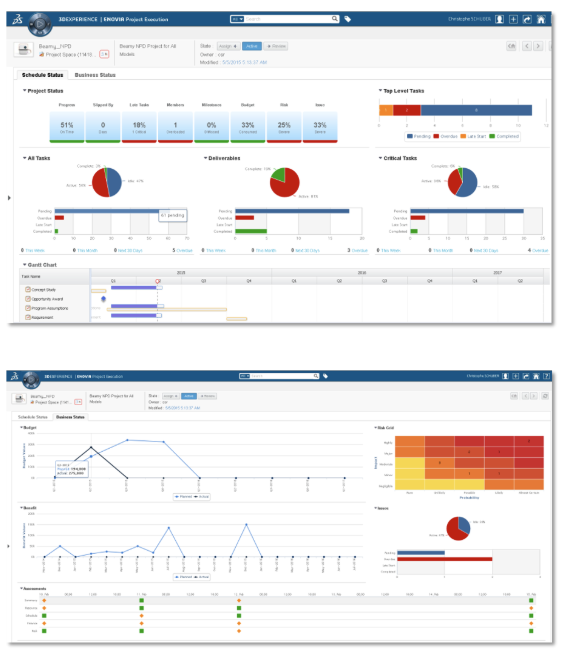Collapse the Critical Tasks section
The image size is (574, 660).
coord(380,158)
